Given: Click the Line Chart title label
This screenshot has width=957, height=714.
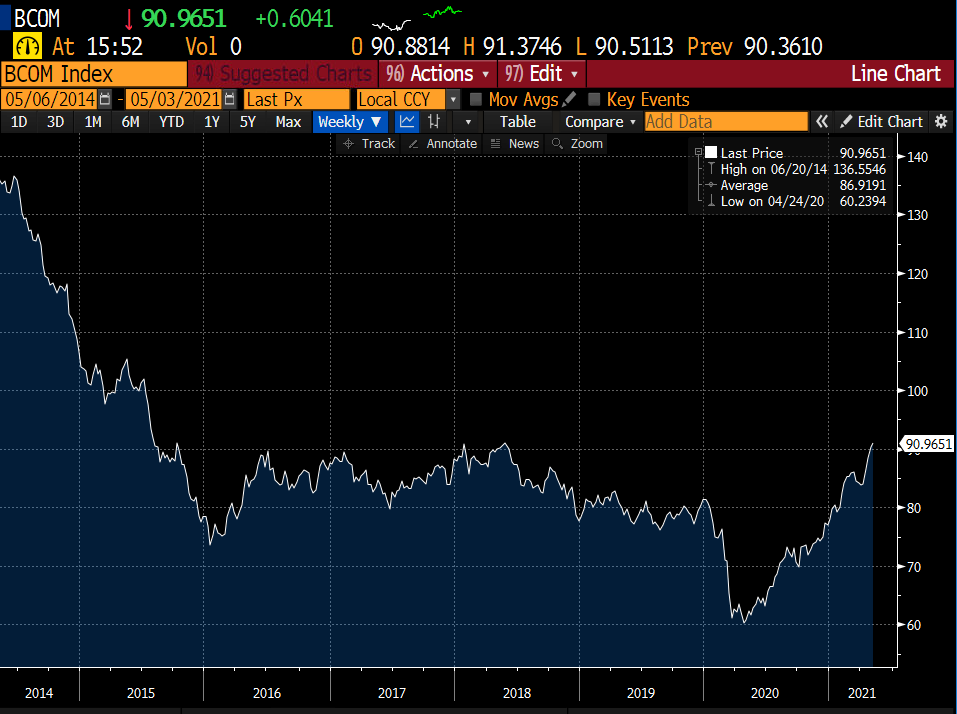Looking at the screenshot, I should click(x=895, y=74).
